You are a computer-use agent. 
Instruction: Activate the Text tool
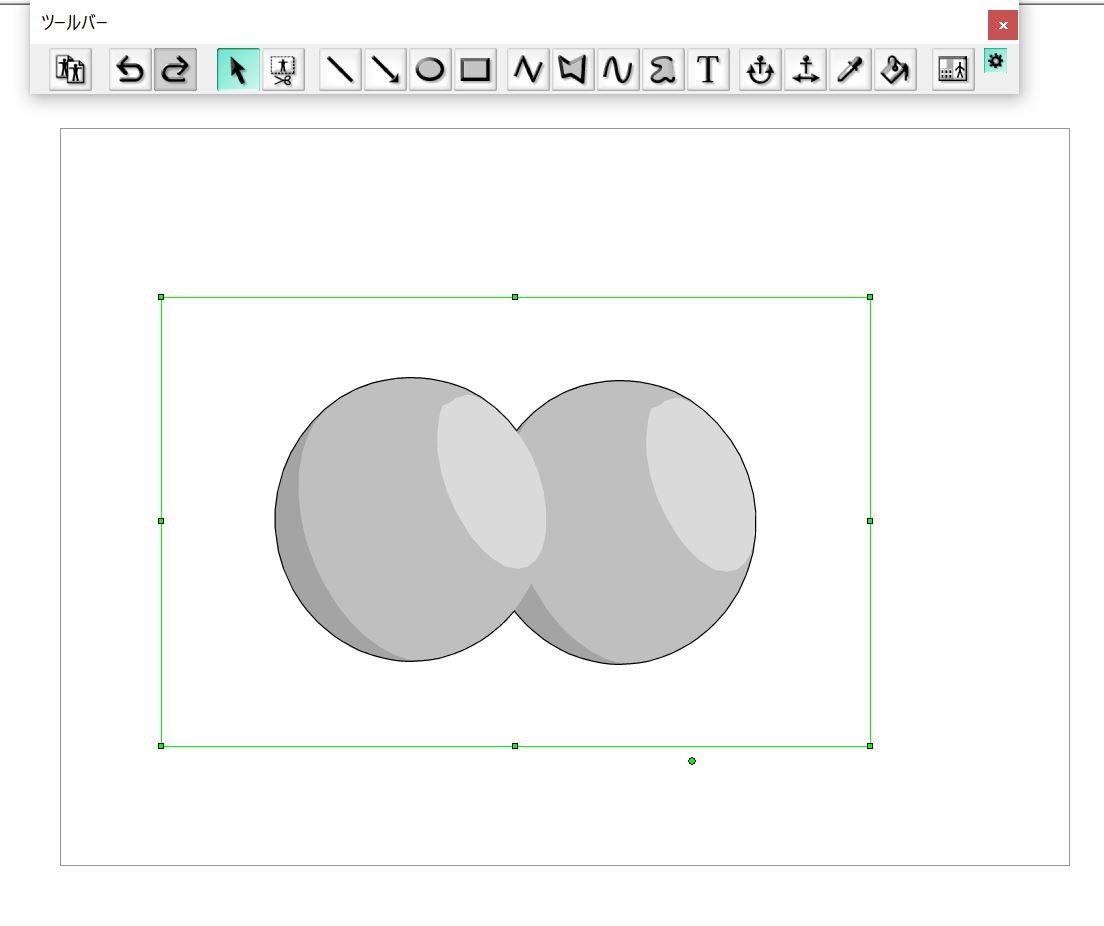coord(707,70)
